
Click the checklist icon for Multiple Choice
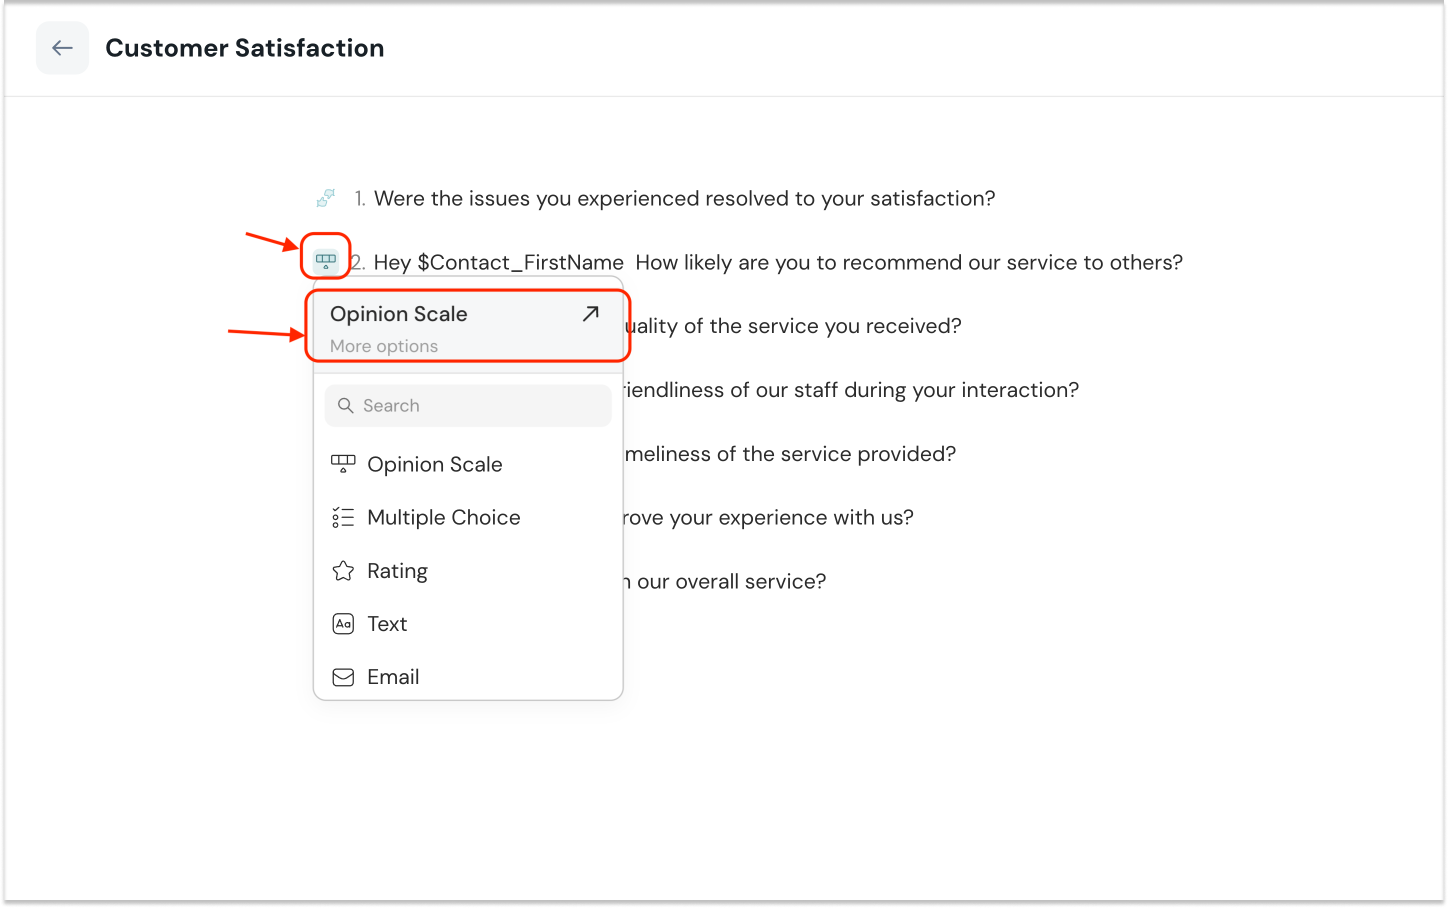coord(343,518)
